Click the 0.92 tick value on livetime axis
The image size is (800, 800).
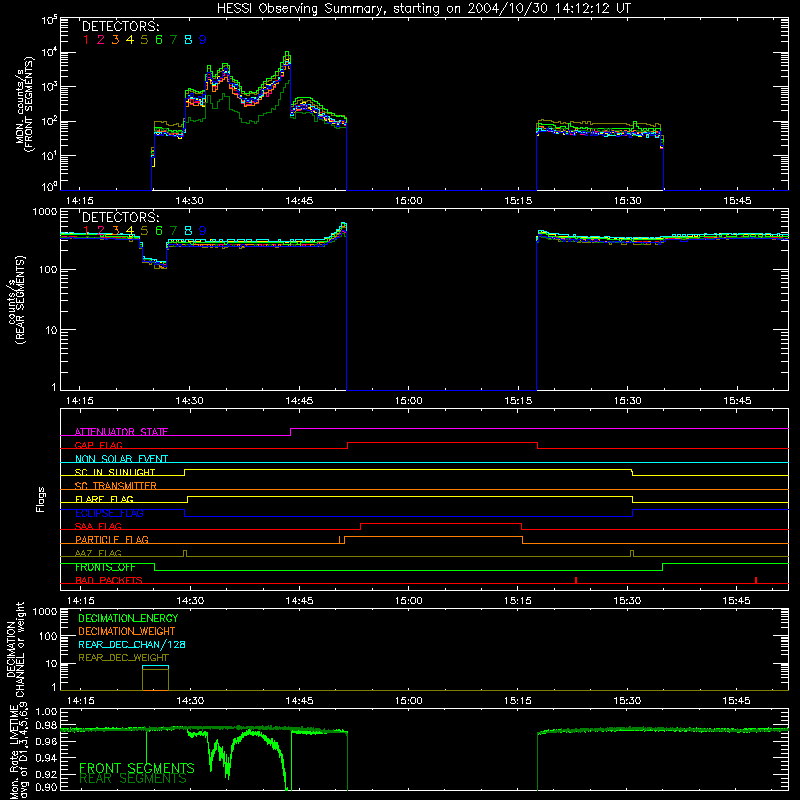coord(46,773)
